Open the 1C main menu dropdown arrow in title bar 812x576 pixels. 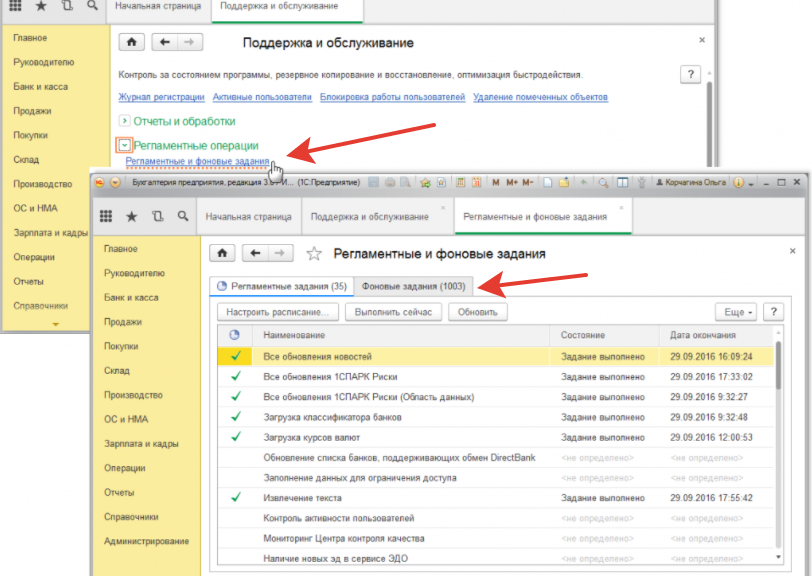115,182
